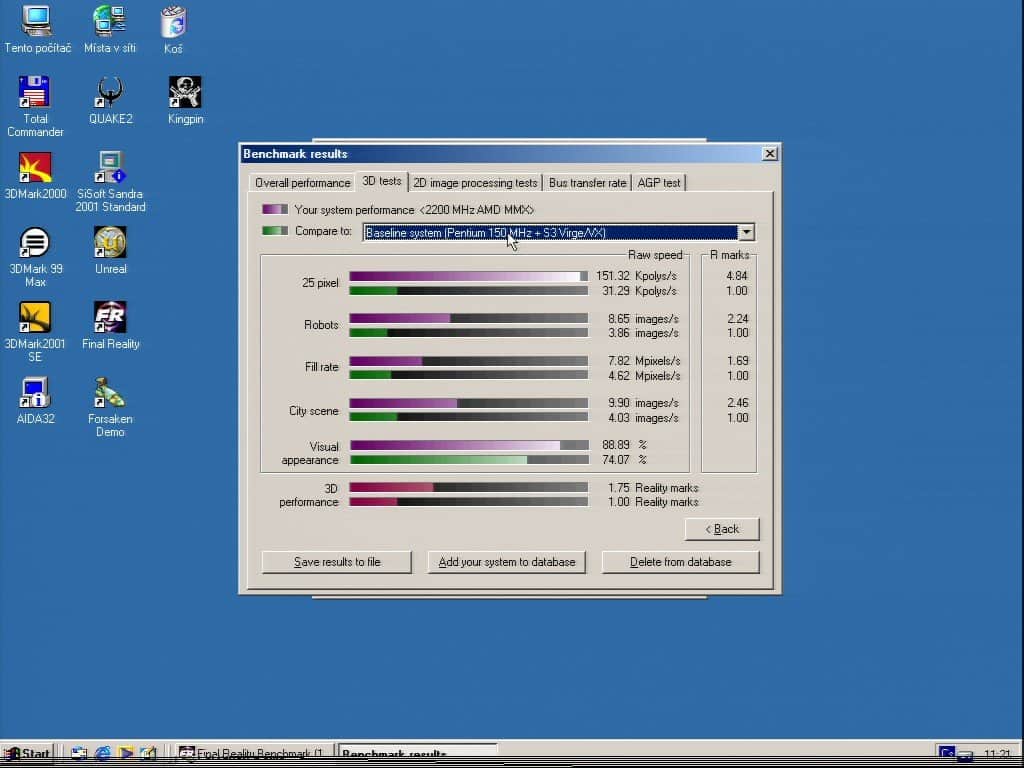Open the AIDA32 desktop icon
Screen dimensions: 1024x768
coord(35,393)
